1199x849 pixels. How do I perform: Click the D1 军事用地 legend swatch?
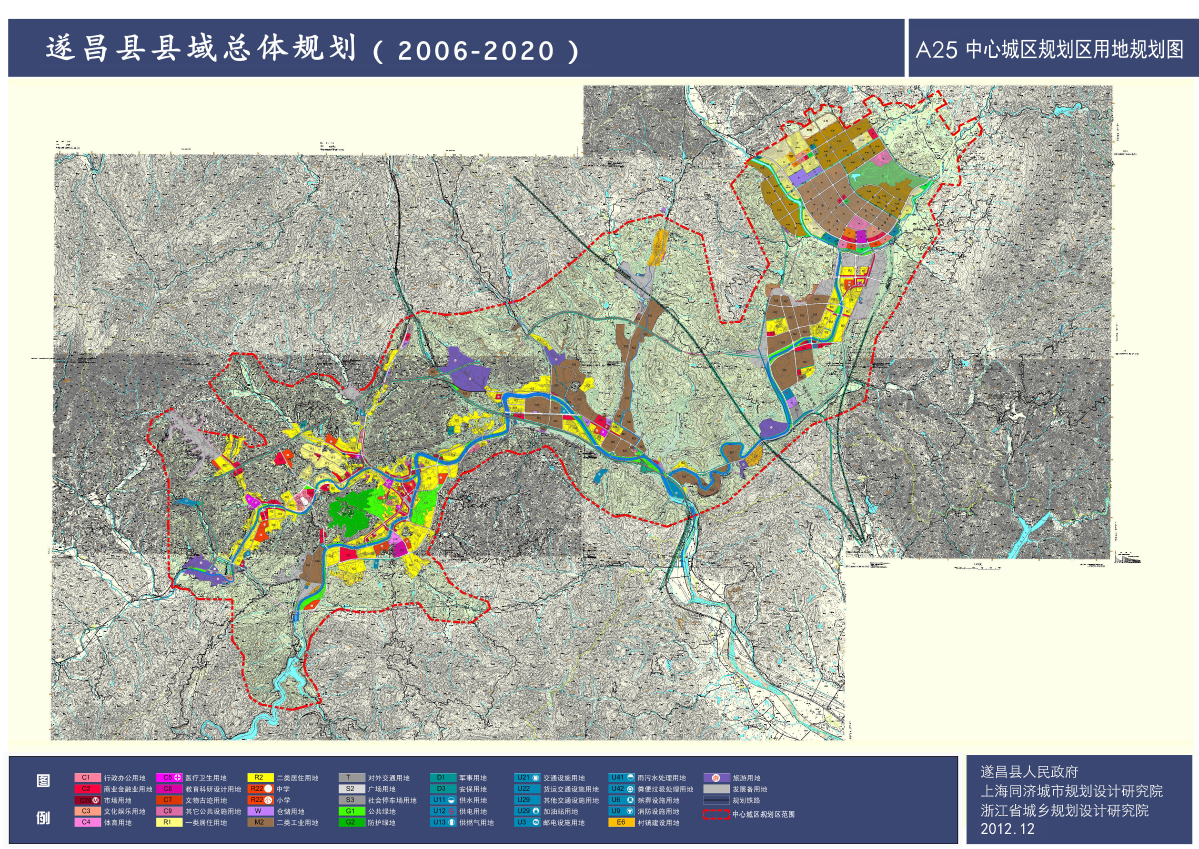coord(442,778)
